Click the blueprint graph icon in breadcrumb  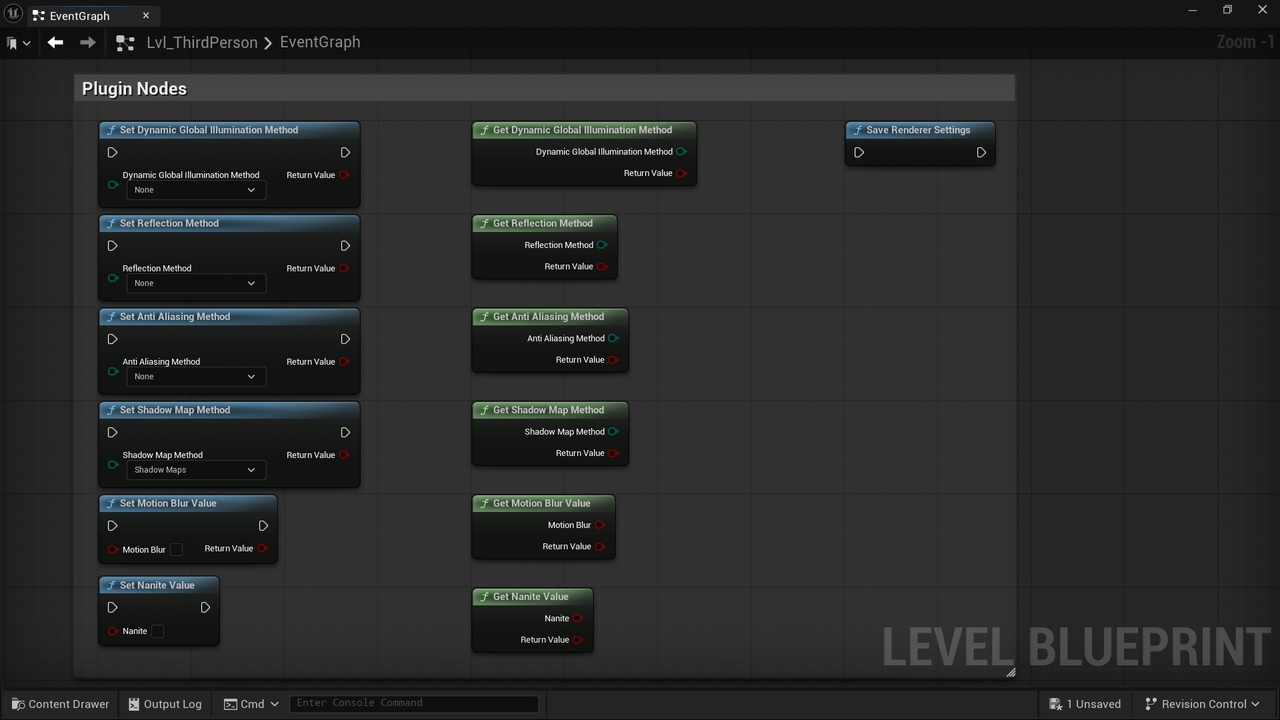pos(125,43)
